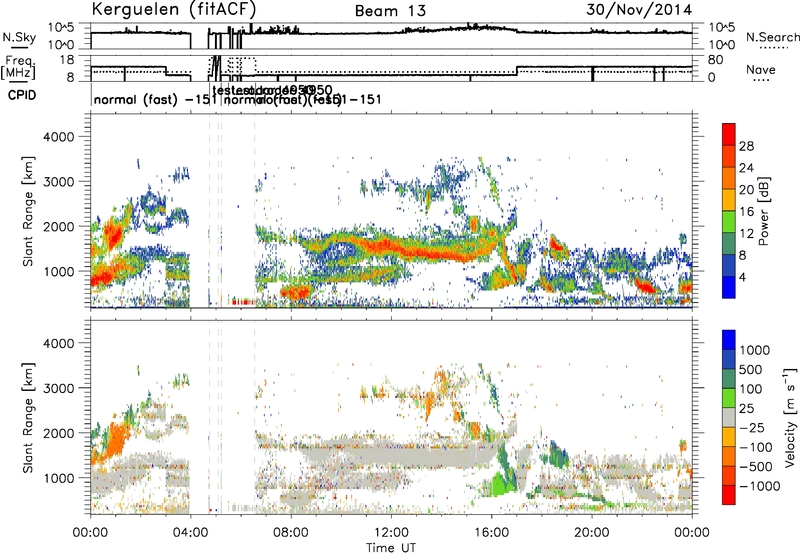This screenshot has height=554, width=800.
Task: Click the "28" label on Power colorbar
Action: coord(746,146)
